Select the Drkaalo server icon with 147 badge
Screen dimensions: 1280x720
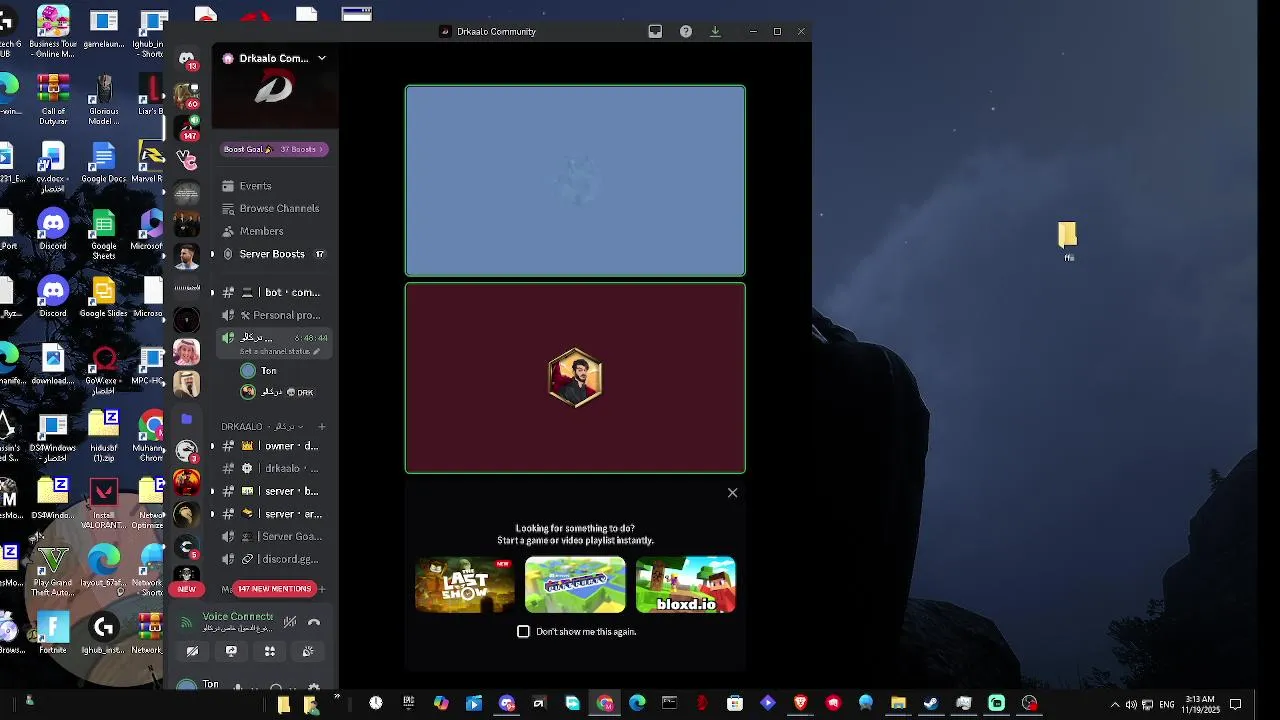pos(186,128)
